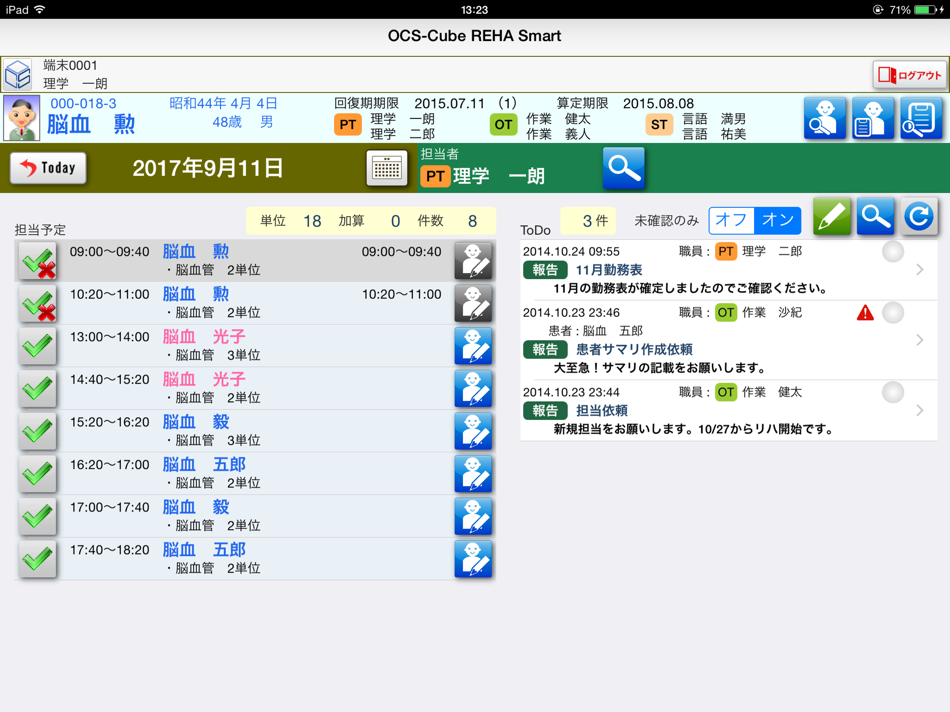Refresh the ToDo list with the circular arrow icon
This screenshot has height=712, width=950.
pos(919,215)
